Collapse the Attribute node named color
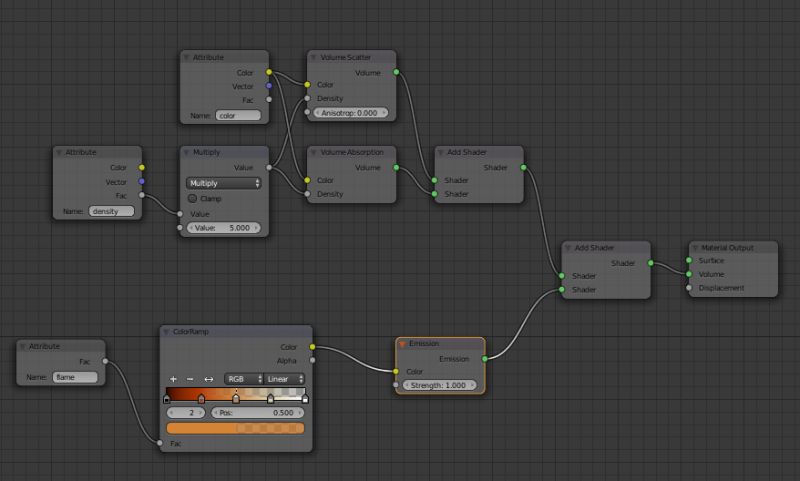 [x=186, y=57]
